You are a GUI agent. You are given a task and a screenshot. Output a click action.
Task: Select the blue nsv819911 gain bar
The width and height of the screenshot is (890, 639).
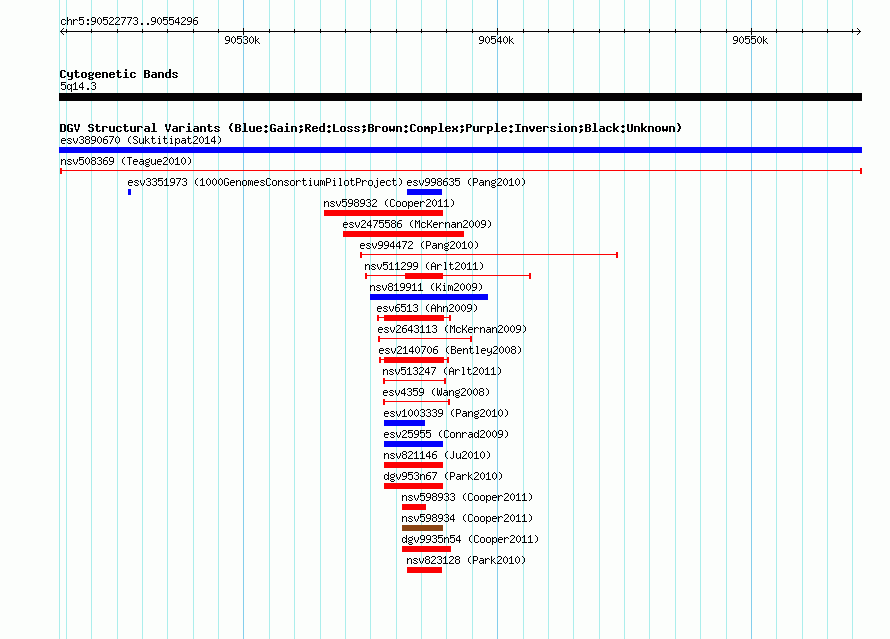[x=429, y=297]
